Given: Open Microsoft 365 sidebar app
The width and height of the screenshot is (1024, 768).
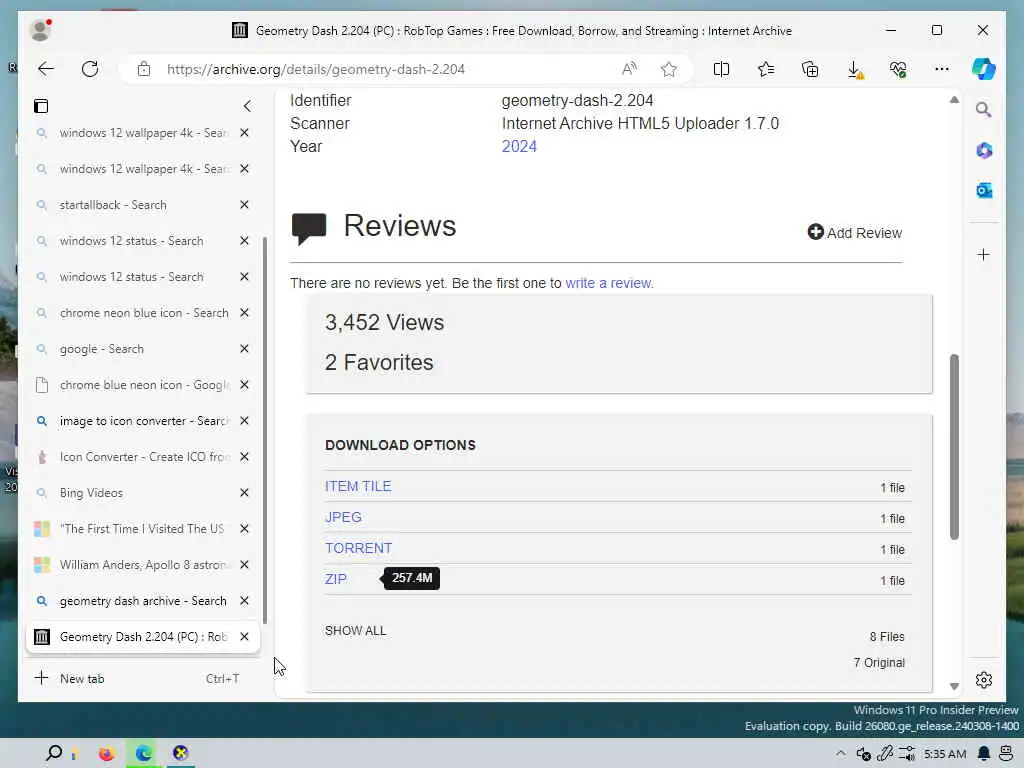Looking at the screenshot, I should click(x=984, y=150).
